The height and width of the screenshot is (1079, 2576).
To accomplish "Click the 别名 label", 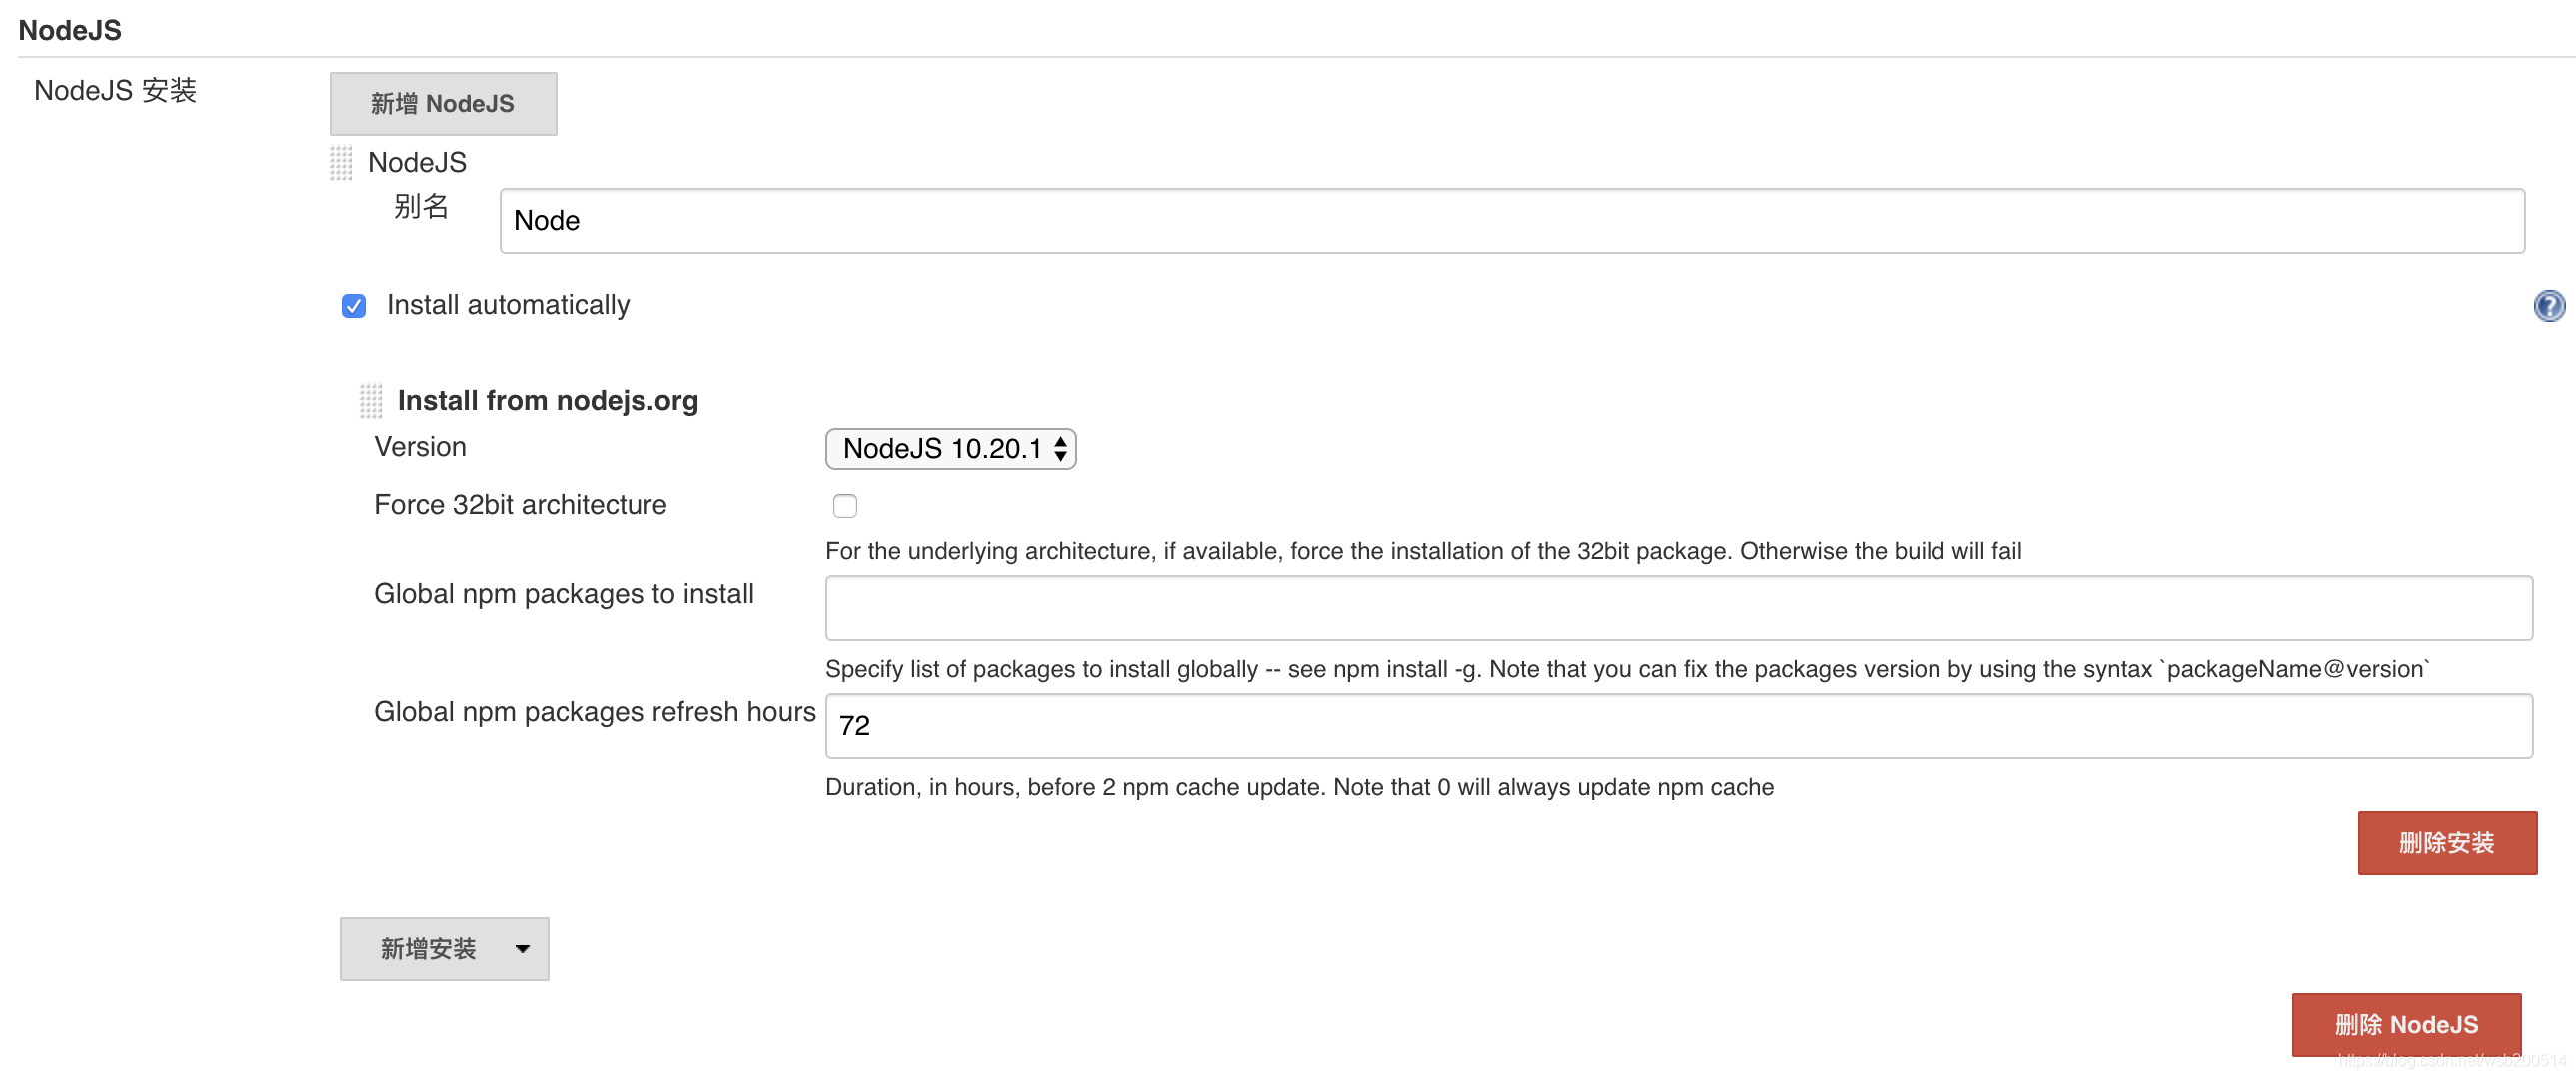I will coord(421,206).
